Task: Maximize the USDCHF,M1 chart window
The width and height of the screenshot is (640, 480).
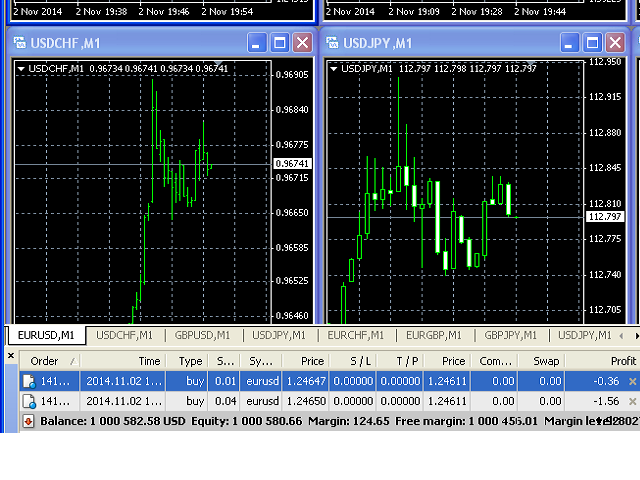Action: pyautogui.click(x=280, y=43)
